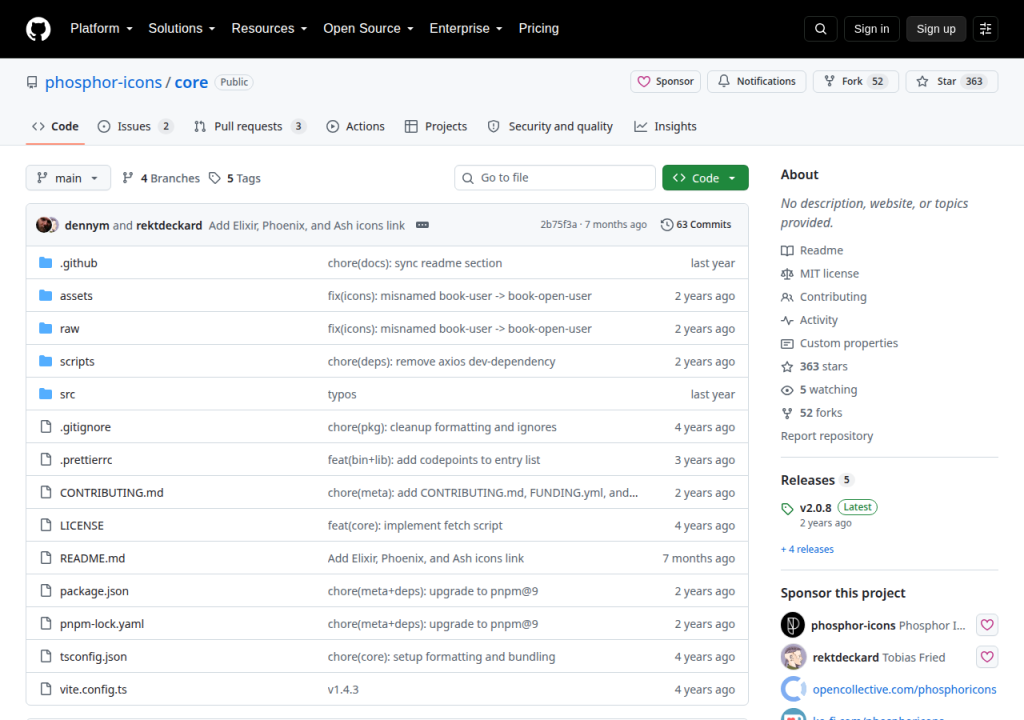
Task: Open the GitHub homepage logo
Action: [39, 29]
